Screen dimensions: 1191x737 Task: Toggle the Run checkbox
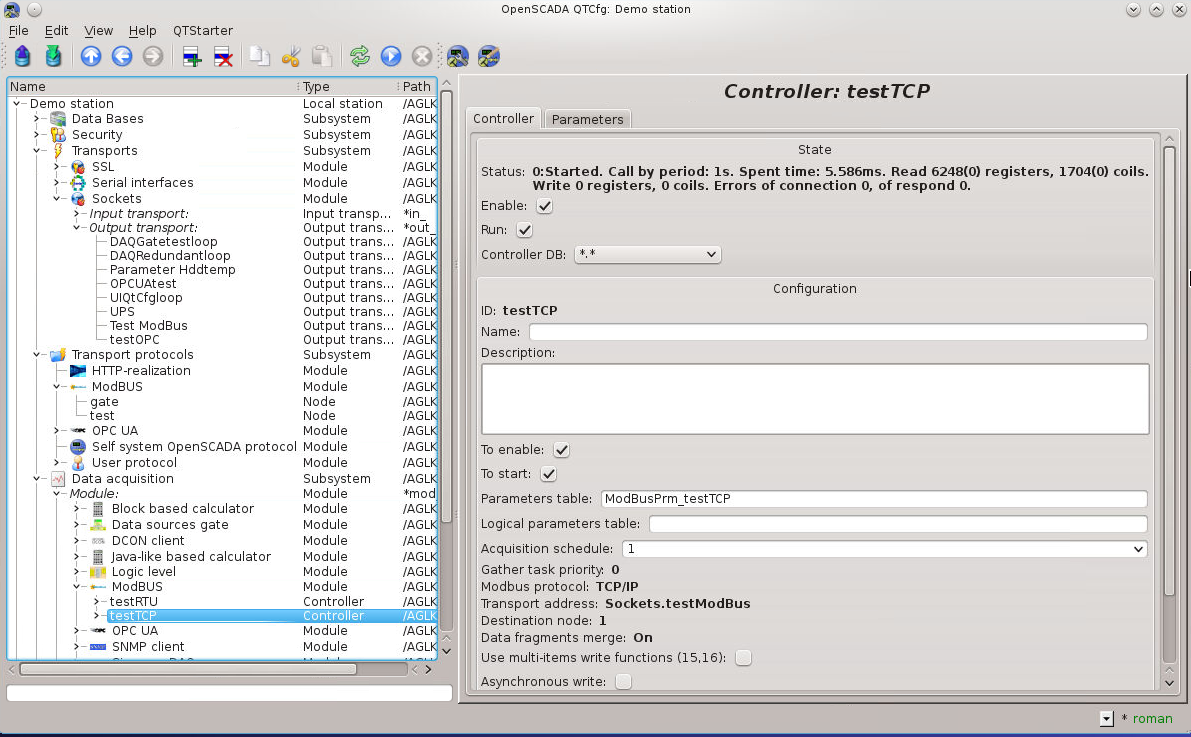pyautogui.click(x=525, y=230)
